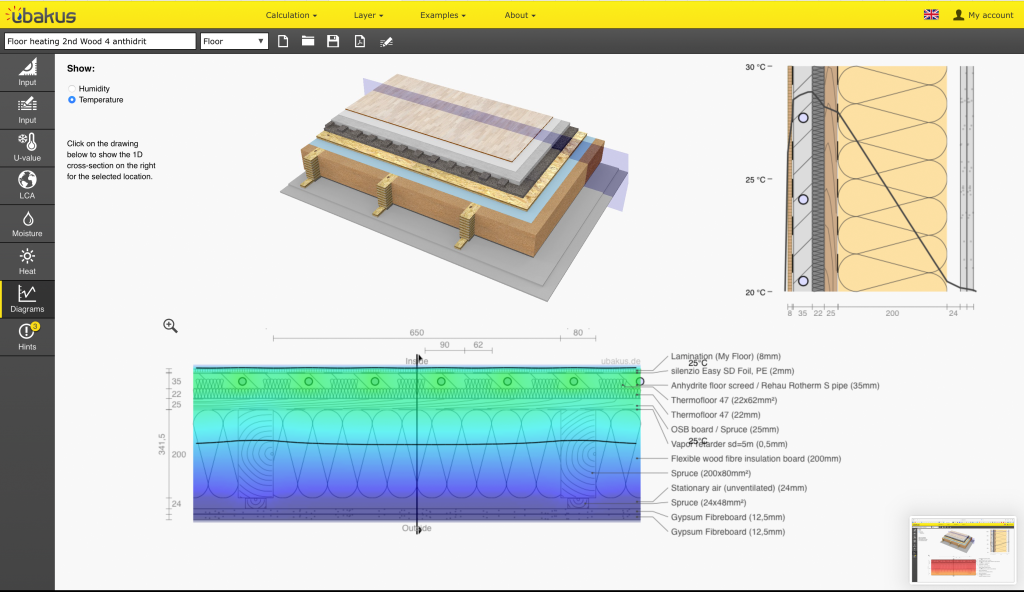Click the magnifier zoom icon above the cross-section
The width and height of the screenshot is (1024, 592).
(x=170, y=325)
